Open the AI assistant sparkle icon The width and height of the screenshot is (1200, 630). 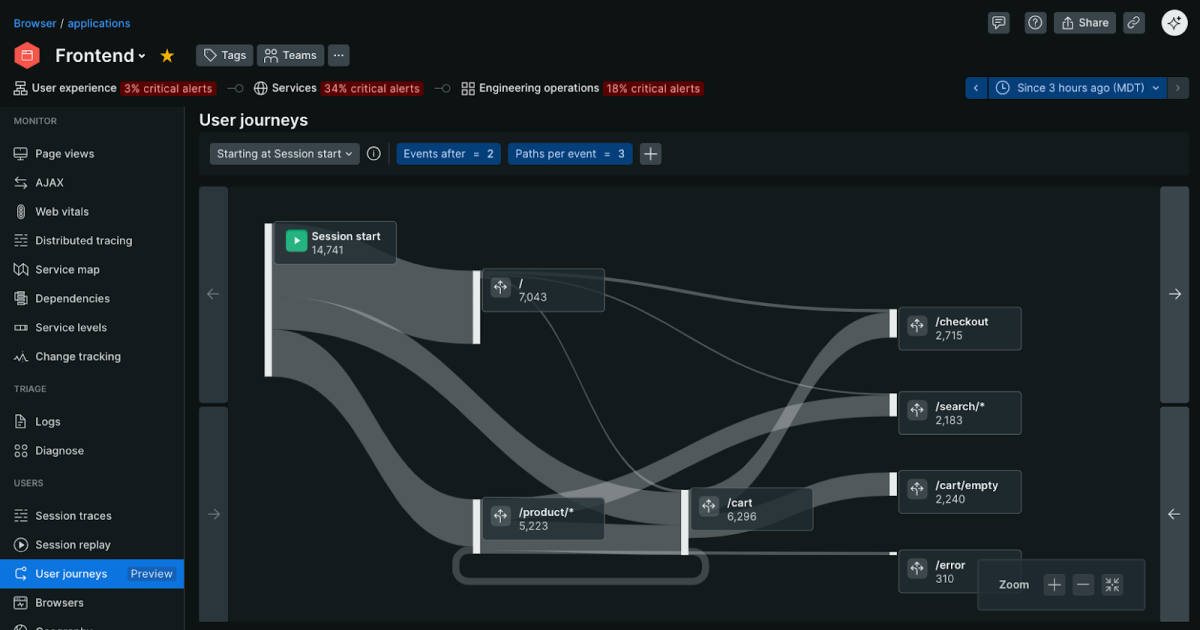point(1174,22)
